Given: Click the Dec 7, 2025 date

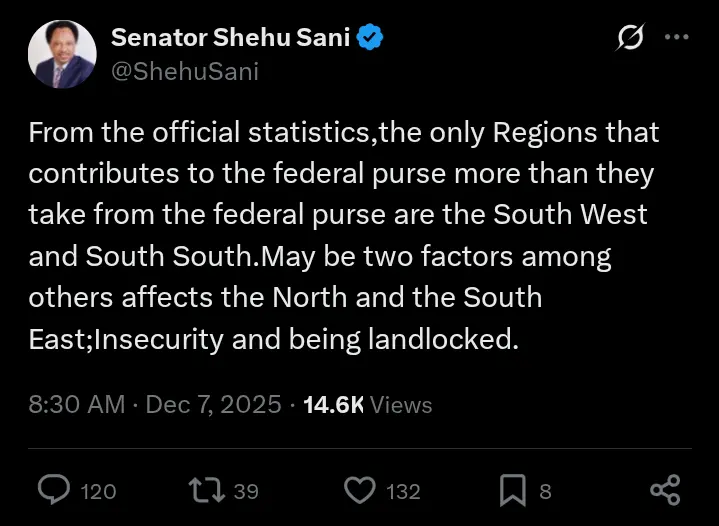Looking at the screenshot, I should [214, 405].
